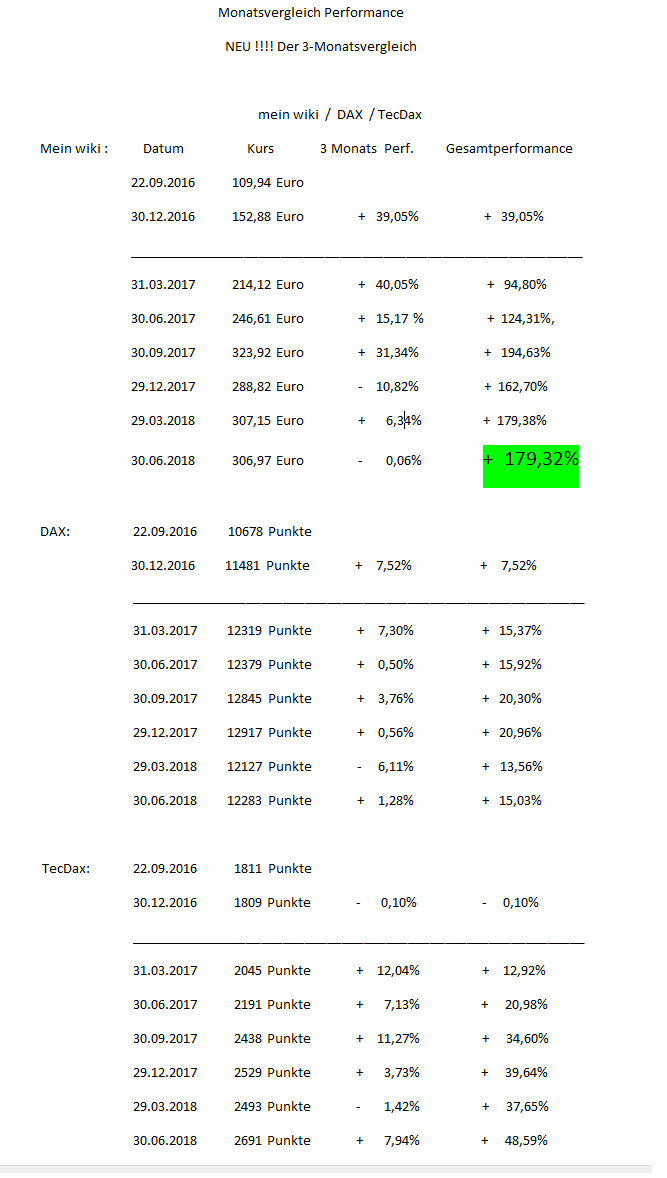Select the 'NEU !!!! Der 3-Monatsvergleich' heading
The height and width of the screenshot is (1178, 667).
321,47
